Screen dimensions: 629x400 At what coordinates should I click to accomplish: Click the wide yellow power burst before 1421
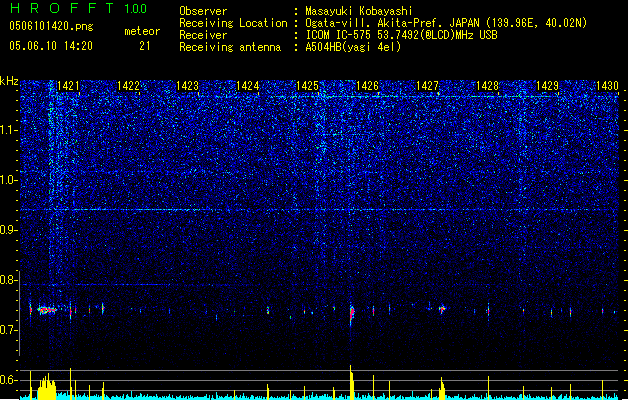tap(47, 387)
